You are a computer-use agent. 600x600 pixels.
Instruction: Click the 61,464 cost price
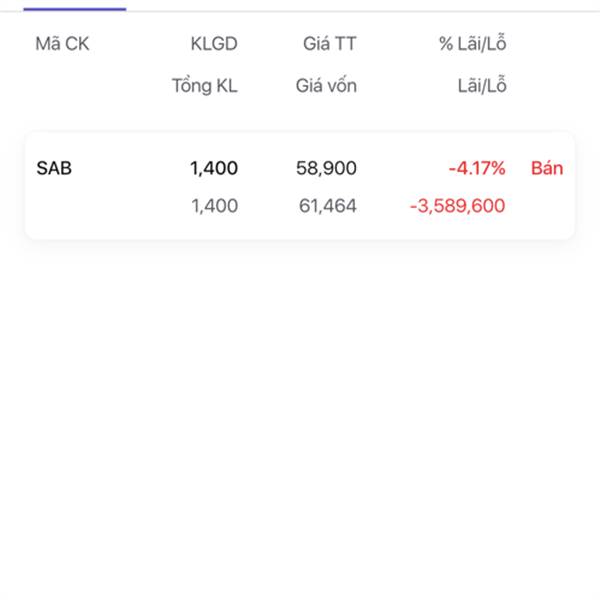tap(328, 206)
